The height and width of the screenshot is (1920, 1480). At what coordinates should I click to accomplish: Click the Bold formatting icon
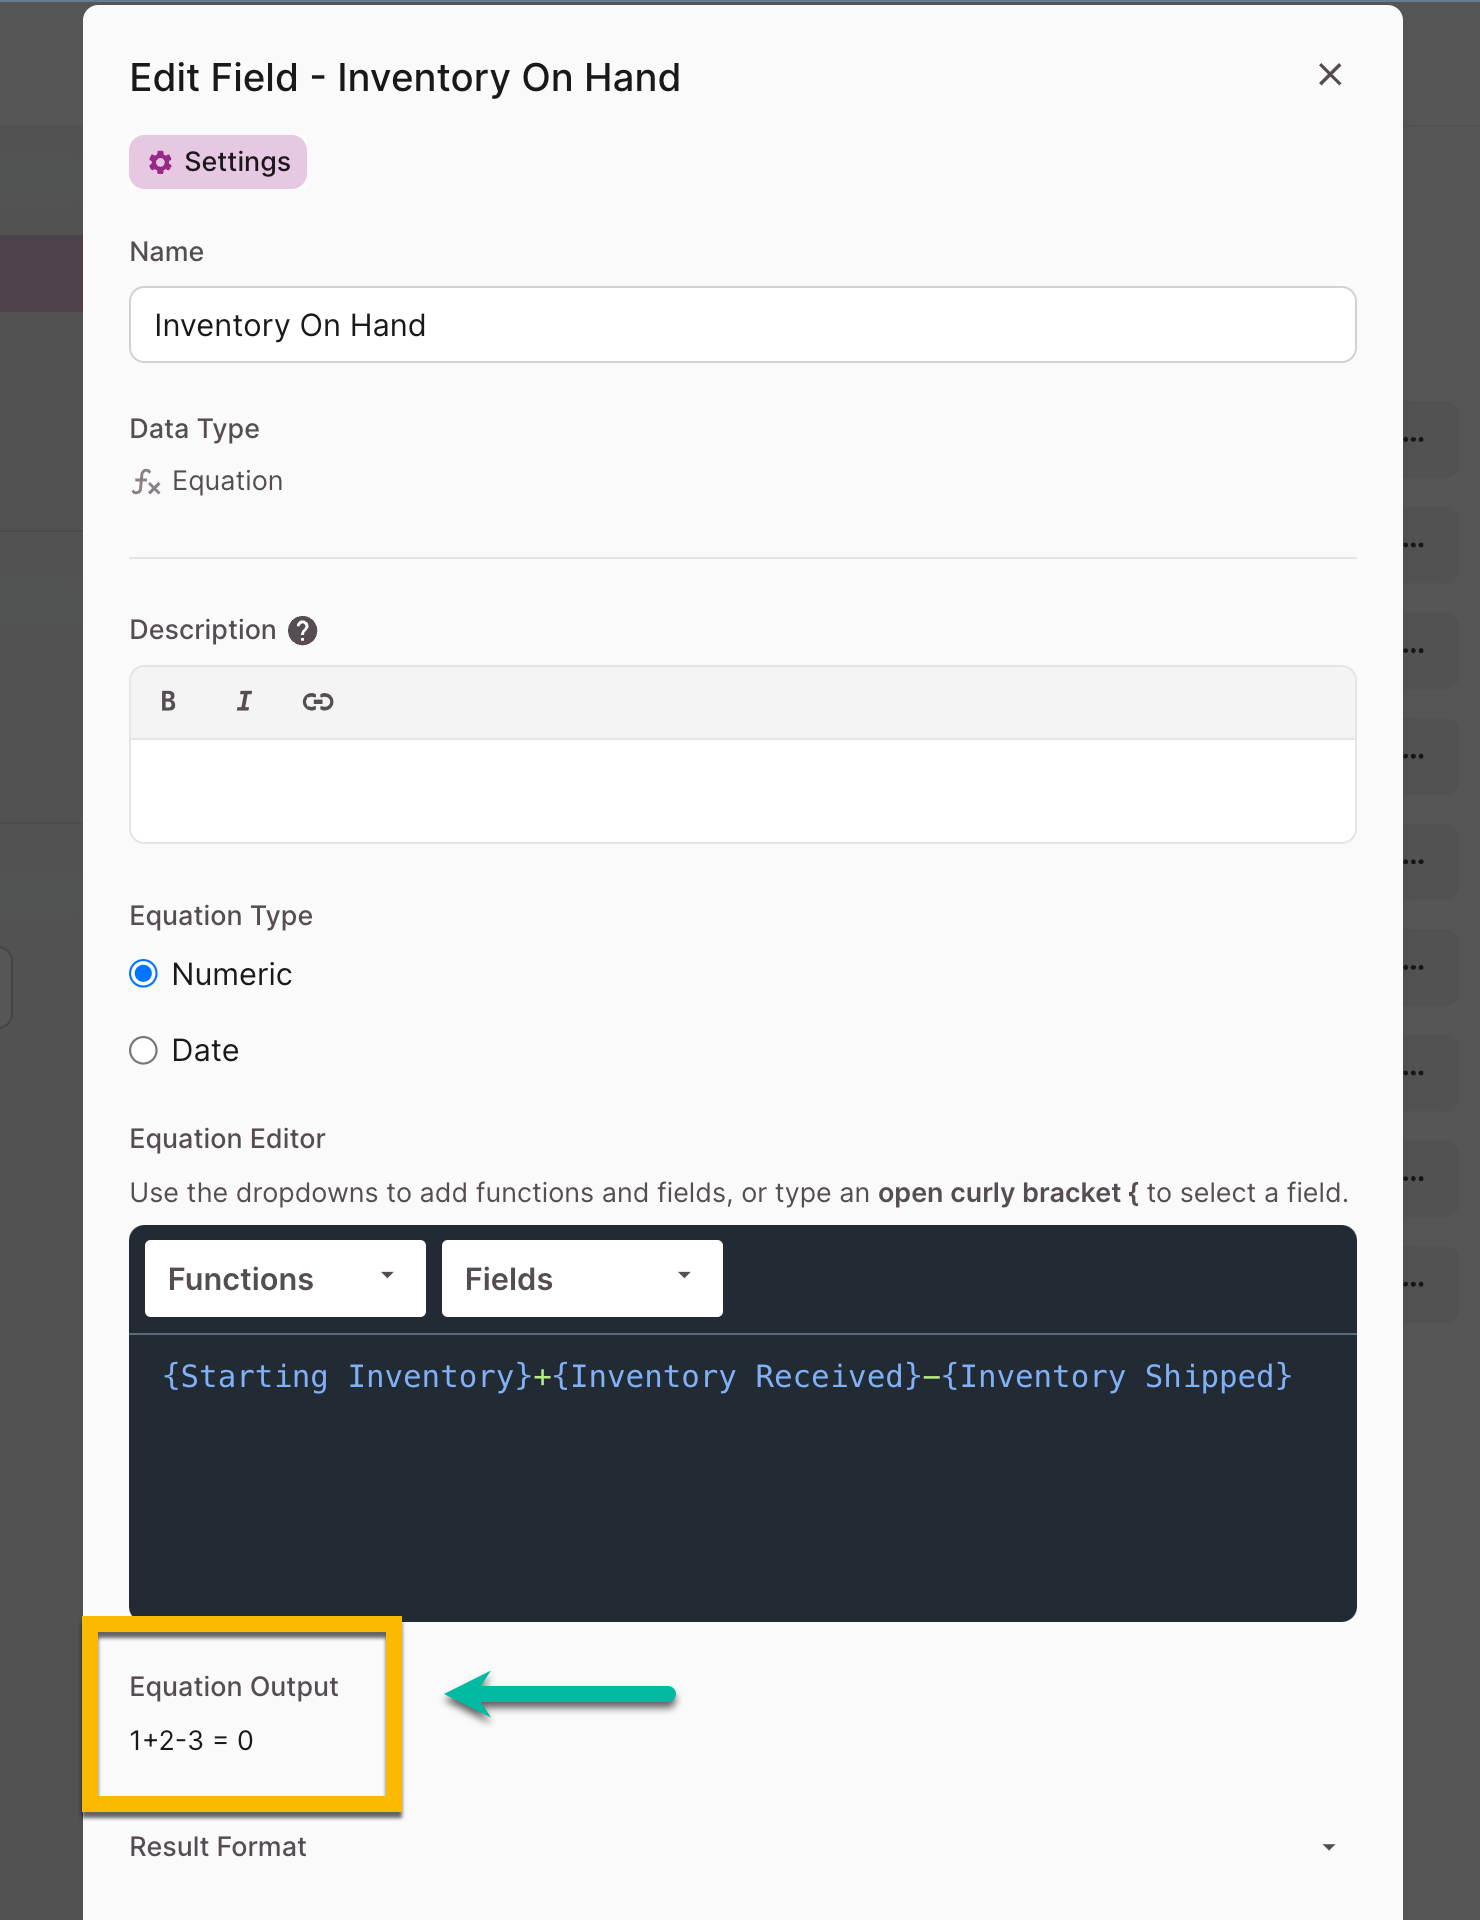168,701
